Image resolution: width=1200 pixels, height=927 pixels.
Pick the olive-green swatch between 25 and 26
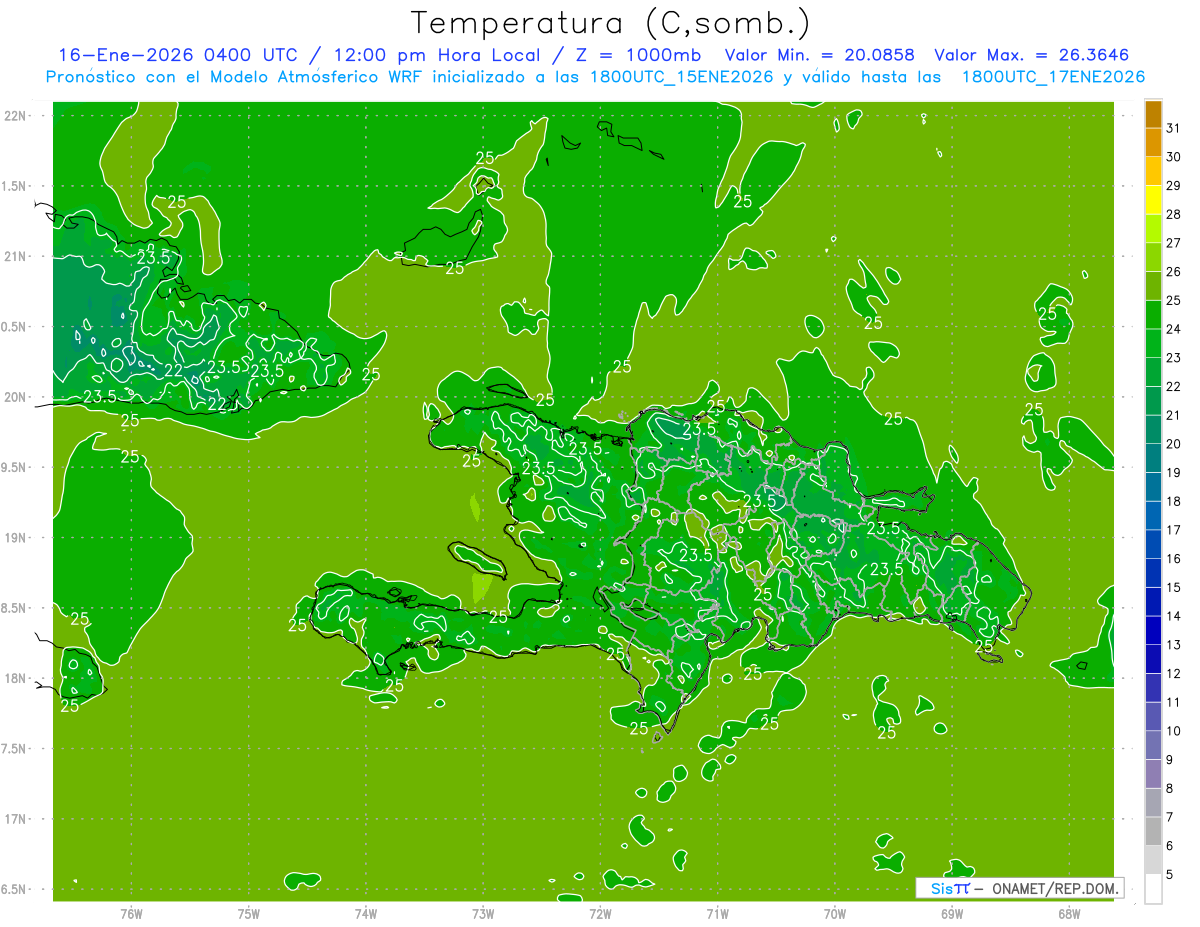click(x=1153, y=285)
